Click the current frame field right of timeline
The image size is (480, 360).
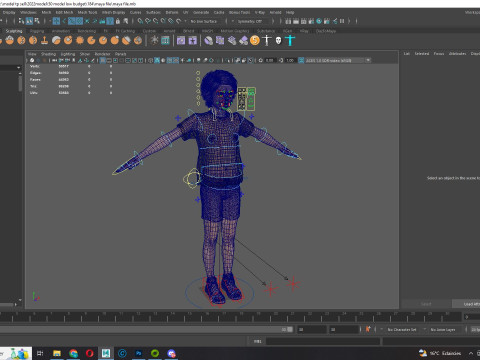(x=472, y=317)
